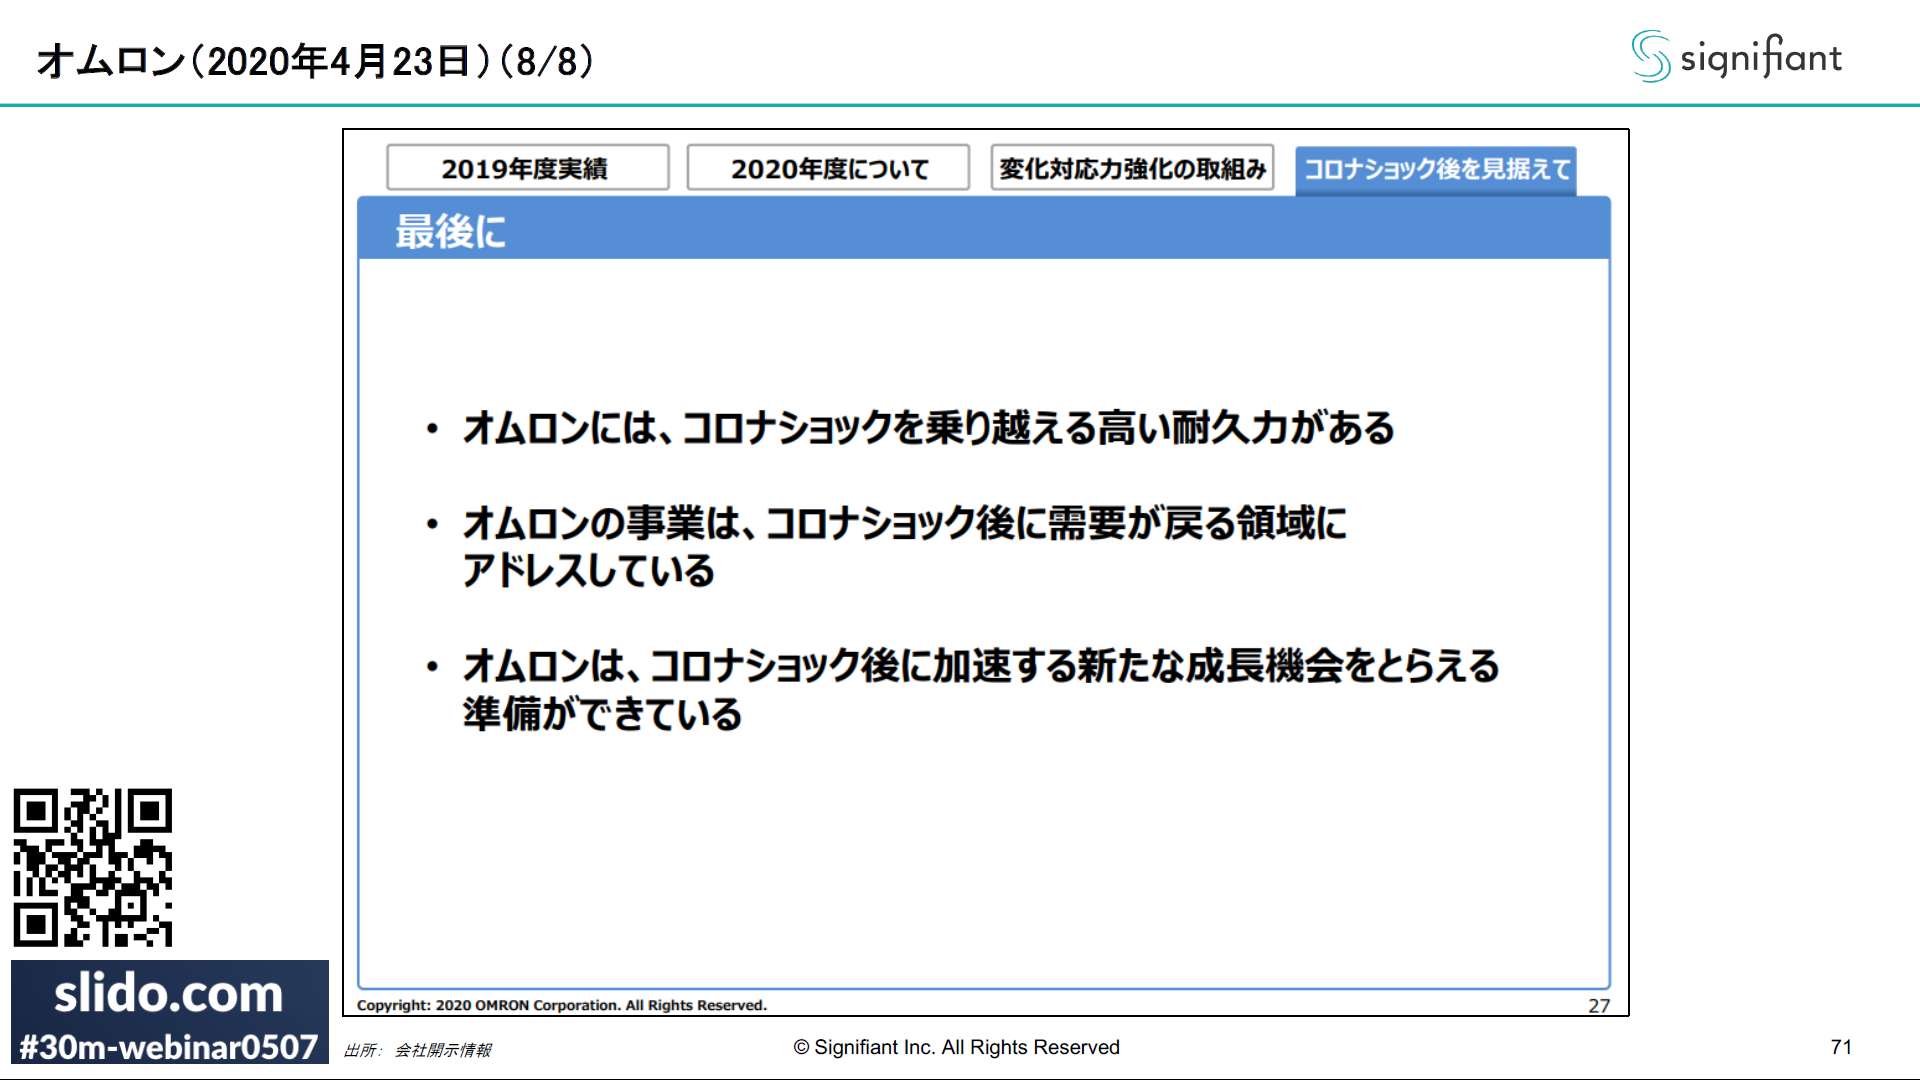Click the 出所: 会社開示情報 source note
Screen dimensions: 1920x1080
(x=417, y=1049)
